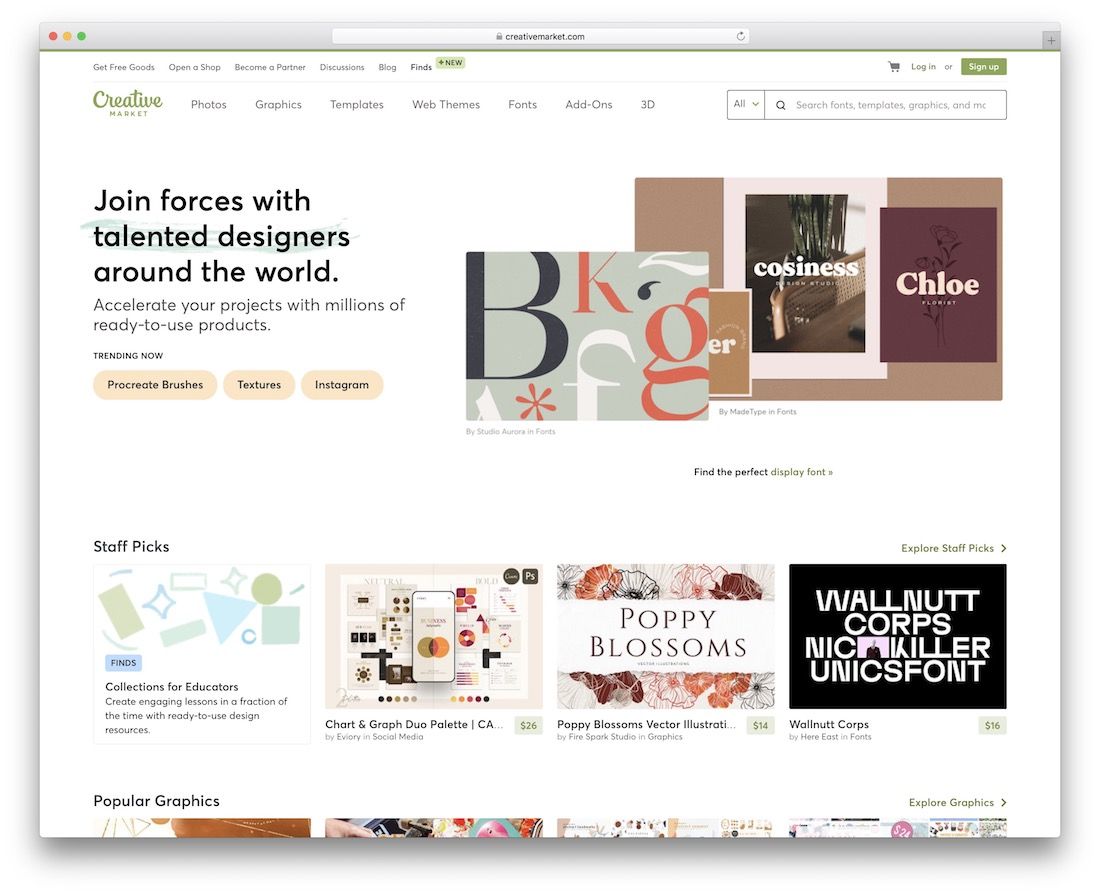Viewport: 1100px width, 894px height.
Task: Open the Poppy Blossoms thumbnail
Action: pos(665,636)
